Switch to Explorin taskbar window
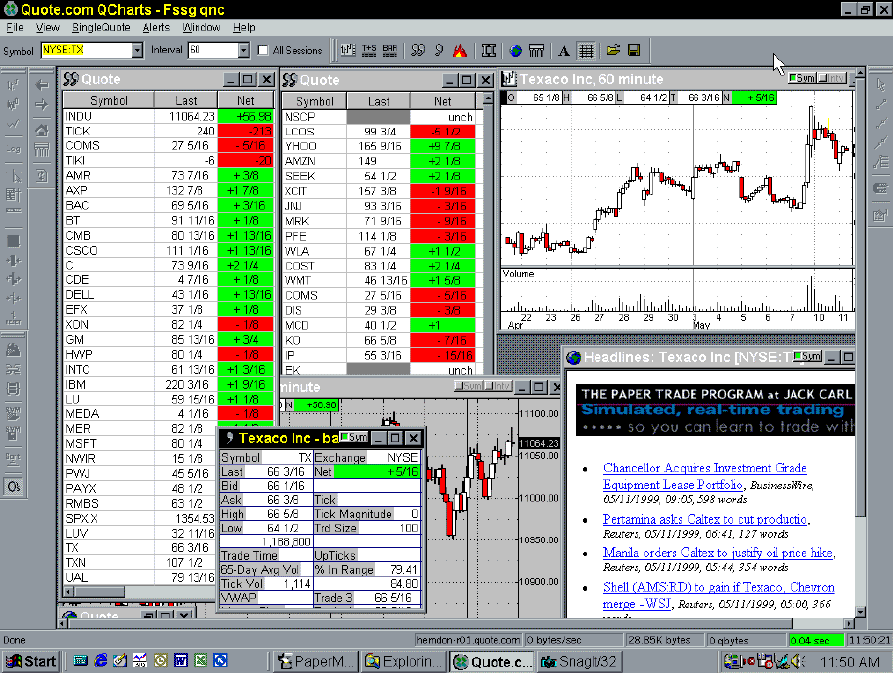 click(x=403, y=662)
